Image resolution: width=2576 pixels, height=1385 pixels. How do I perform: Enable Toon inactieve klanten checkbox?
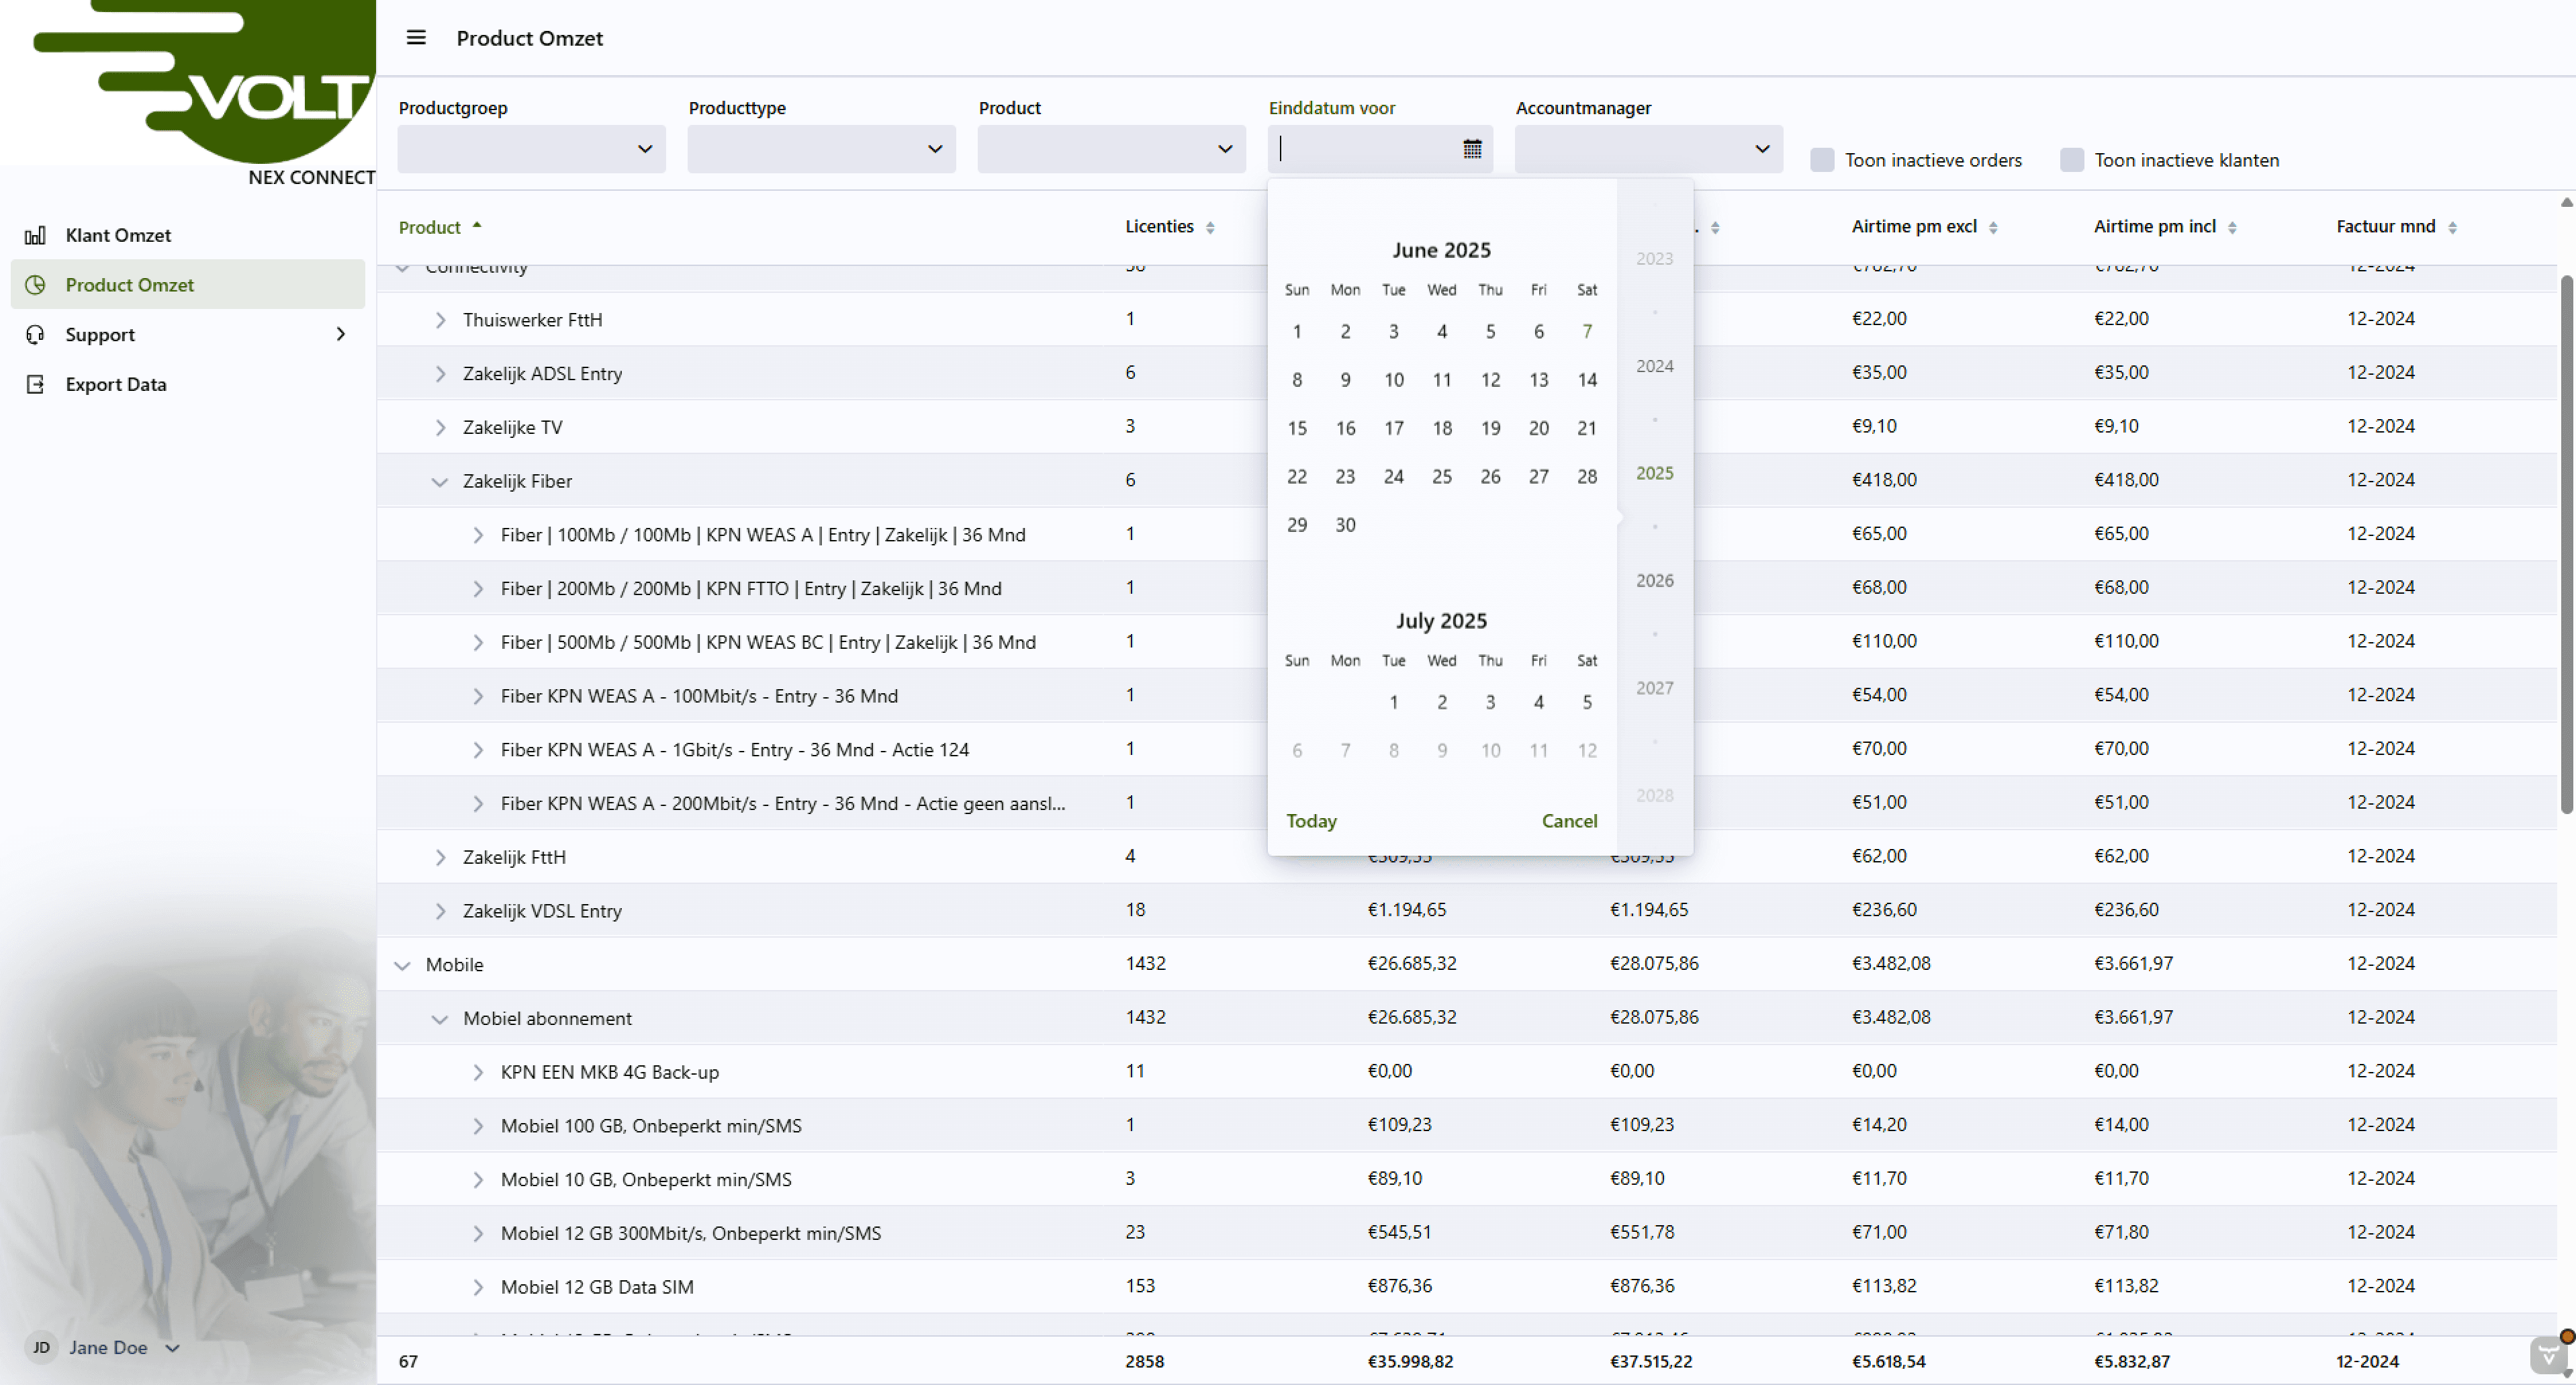pyautogui.click(x=2071, y=160)
